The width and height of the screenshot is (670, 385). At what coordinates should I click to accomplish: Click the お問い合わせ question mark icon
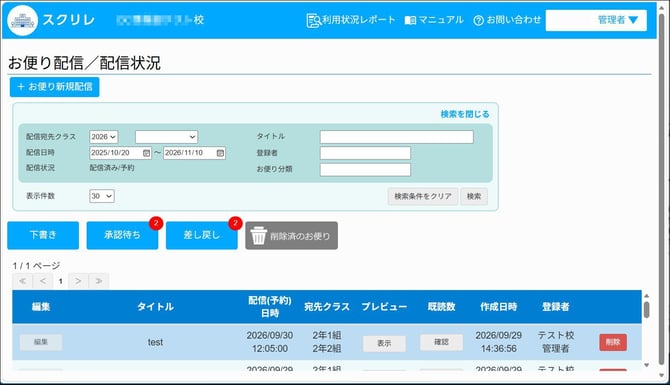pyautogui.click(x=479, y=21)
